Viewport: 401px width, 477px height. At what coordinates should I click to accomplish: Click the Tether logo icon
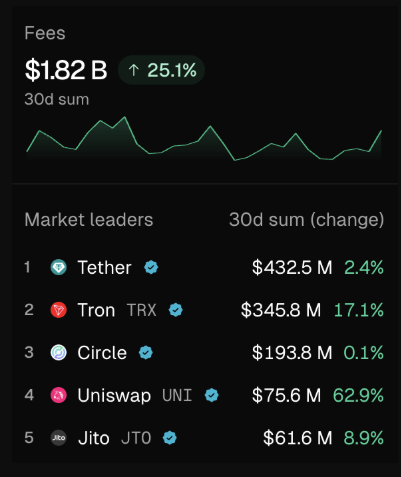point(59,267)
